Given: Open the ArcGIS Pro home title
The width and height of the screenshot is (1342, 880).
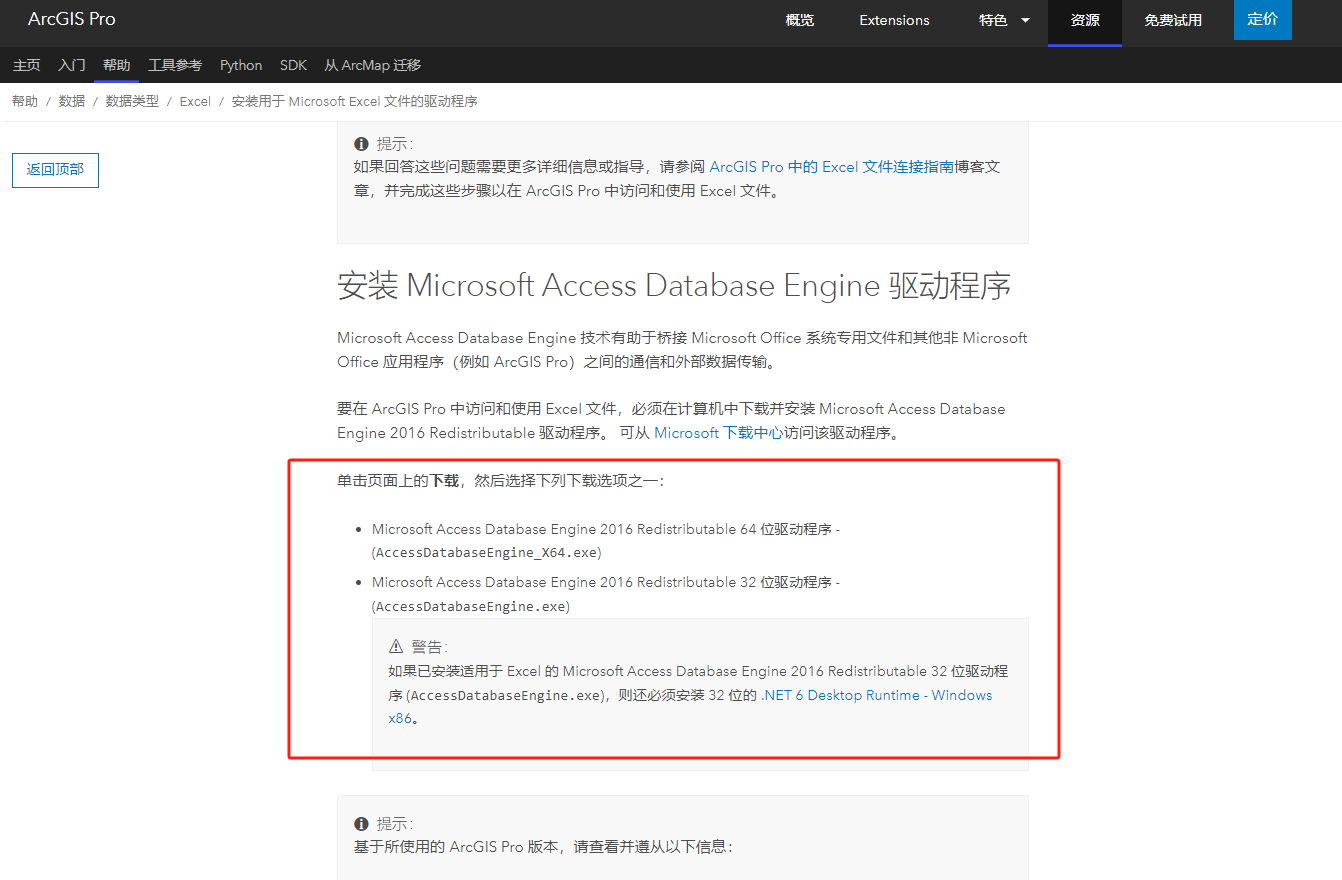Looking at the screenshot, I should 71,19.
